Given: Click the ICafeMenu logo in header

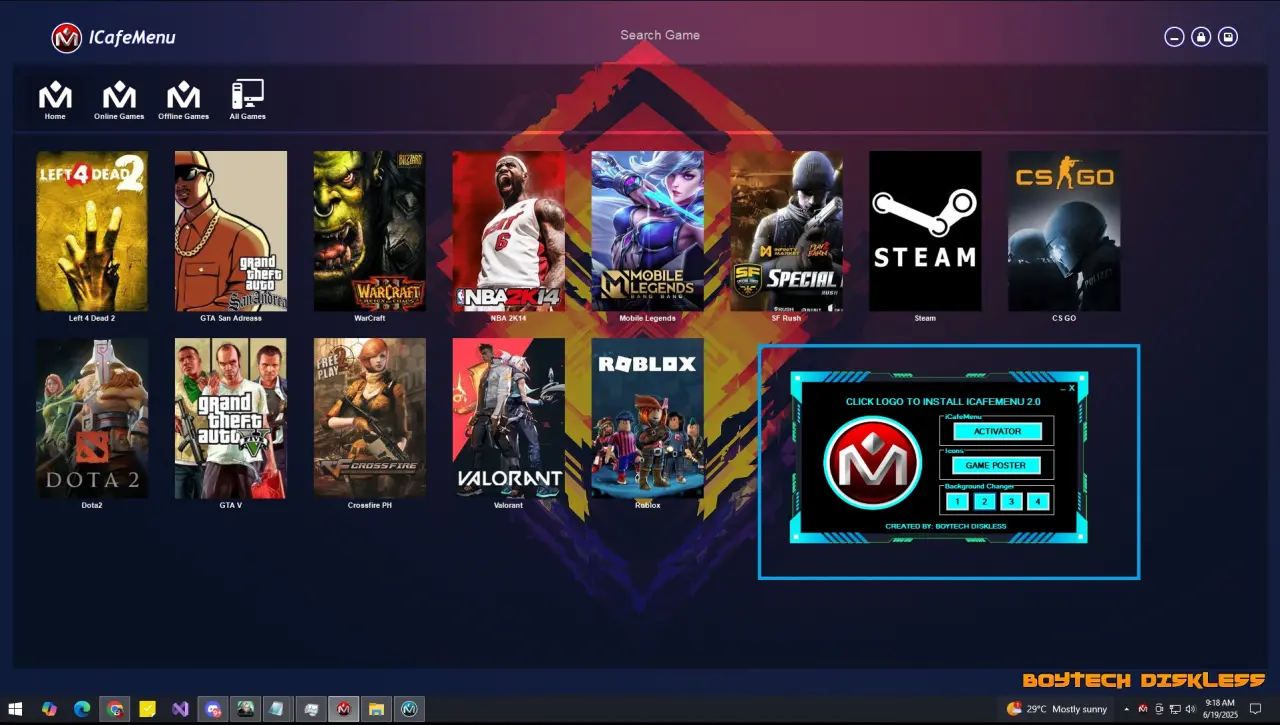Looking at the screenshot, I should (67, 38).
